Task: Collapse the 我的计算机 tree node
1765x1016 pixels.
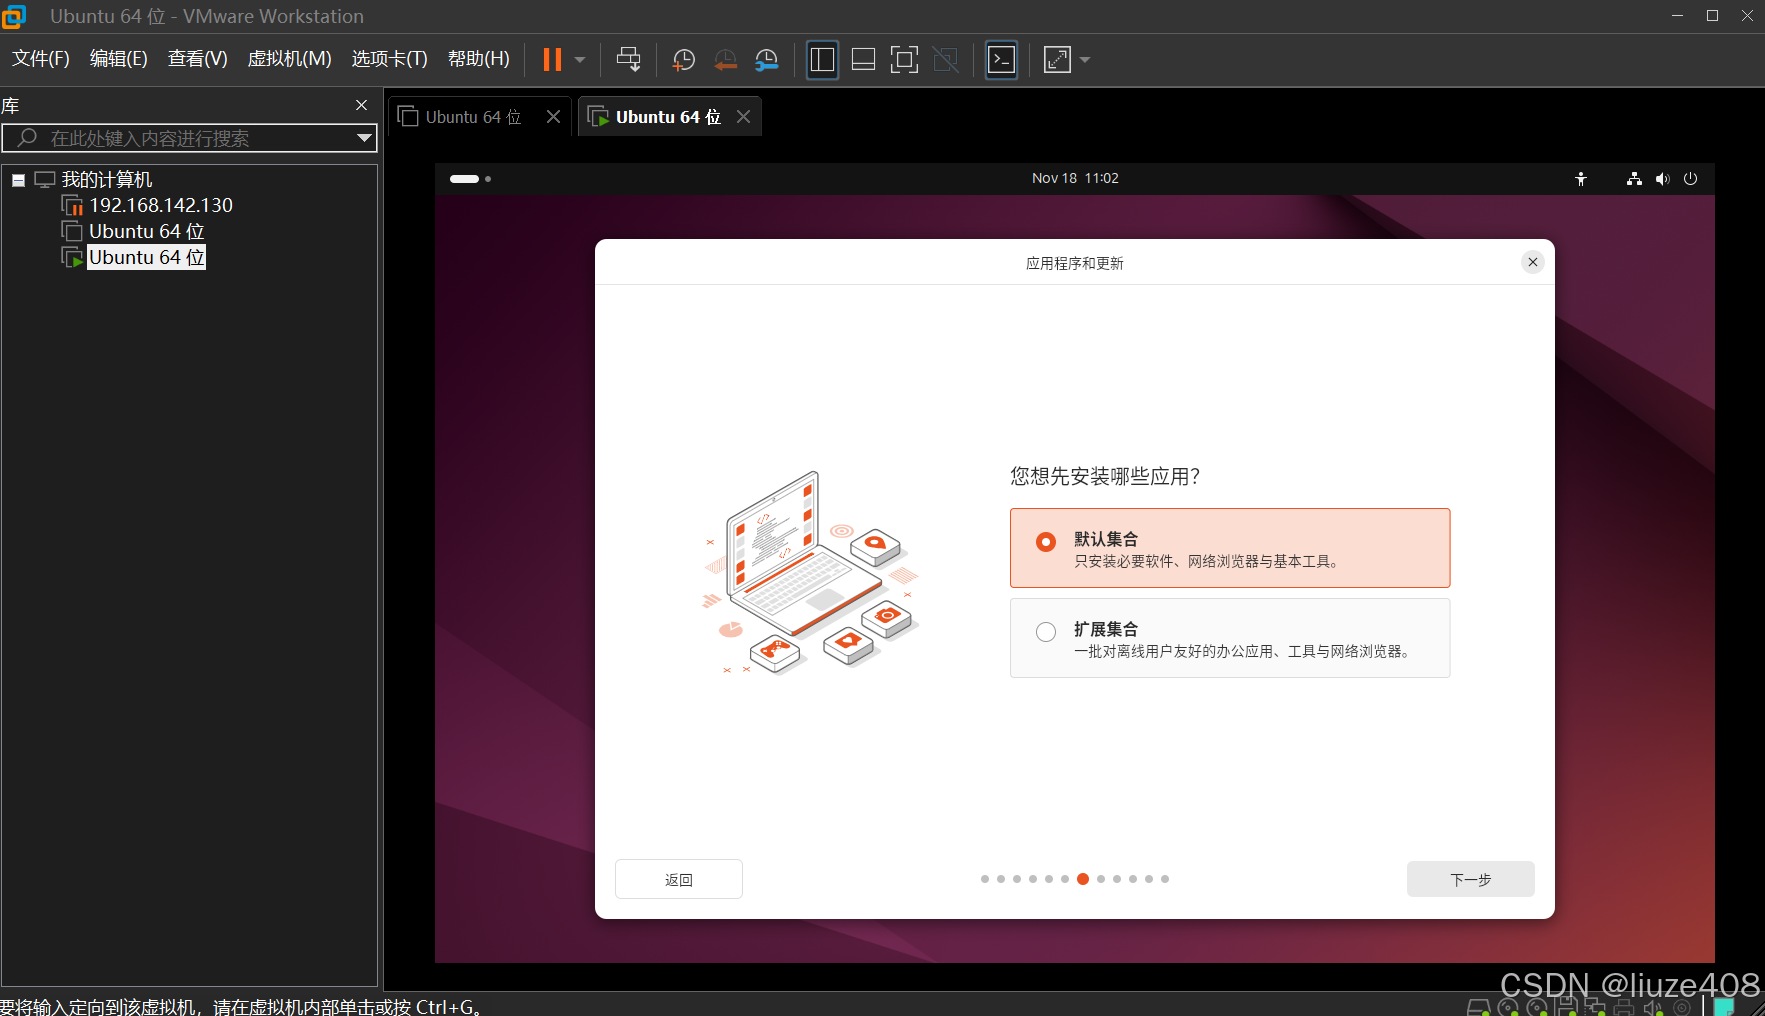Action: click(x=18, y=180)
